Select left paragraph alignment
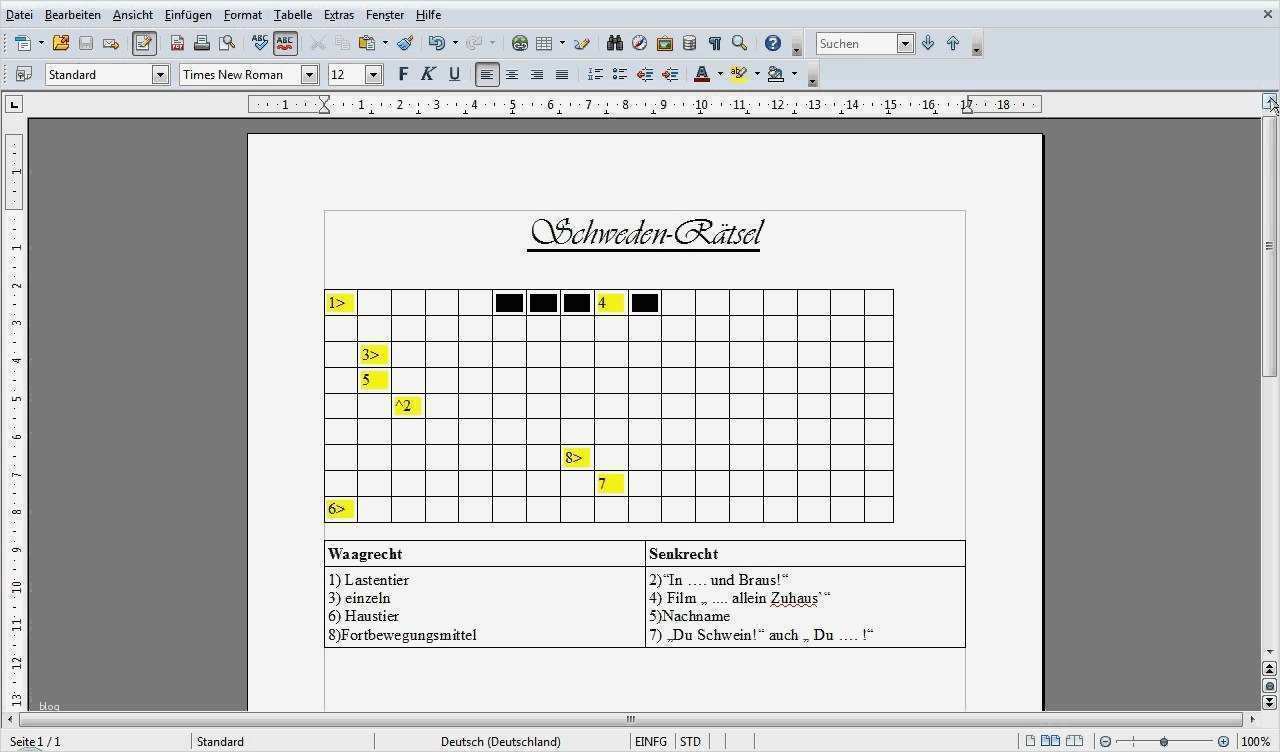 coord(487,74)
